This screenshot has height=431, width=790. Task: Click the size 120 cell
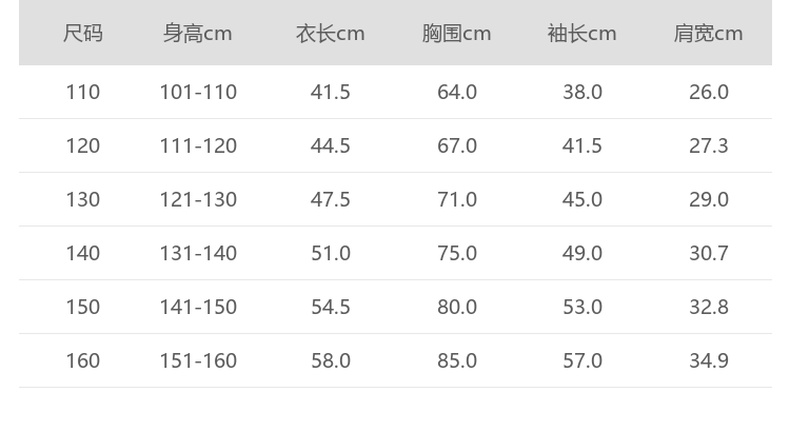(83, 146)
